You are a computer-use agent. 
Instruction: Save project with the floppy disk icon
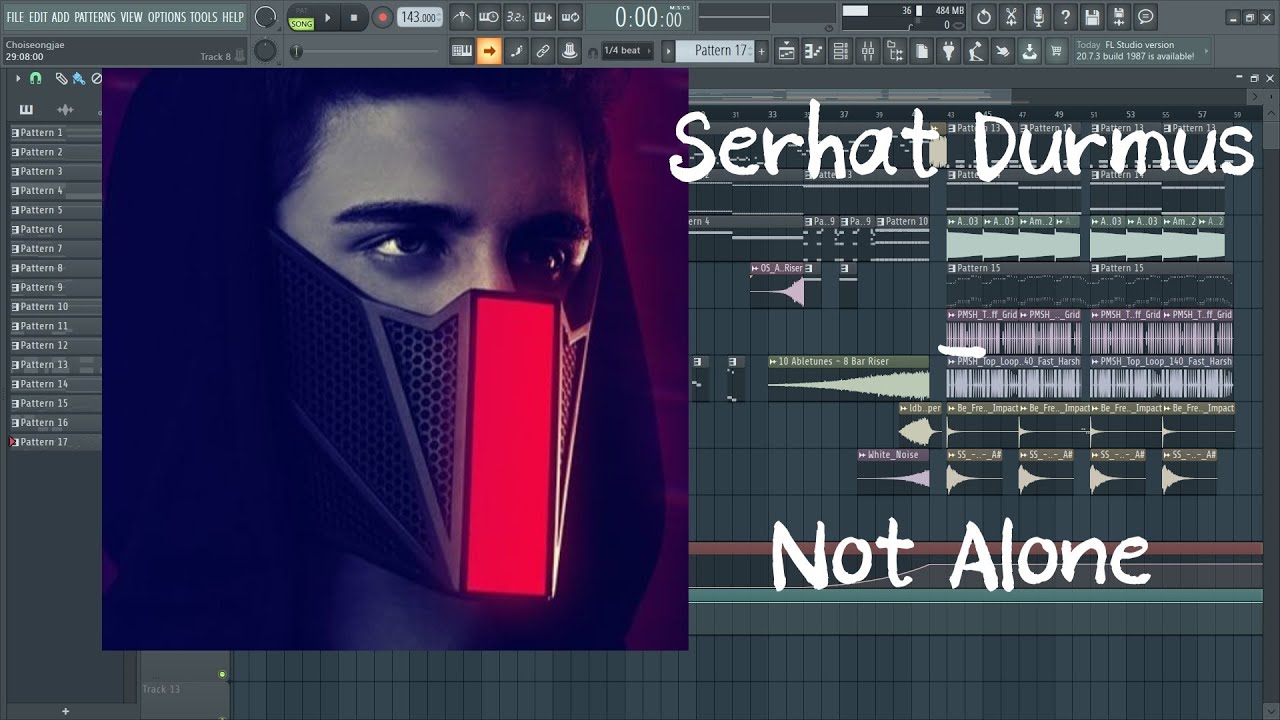point(1092,17)
